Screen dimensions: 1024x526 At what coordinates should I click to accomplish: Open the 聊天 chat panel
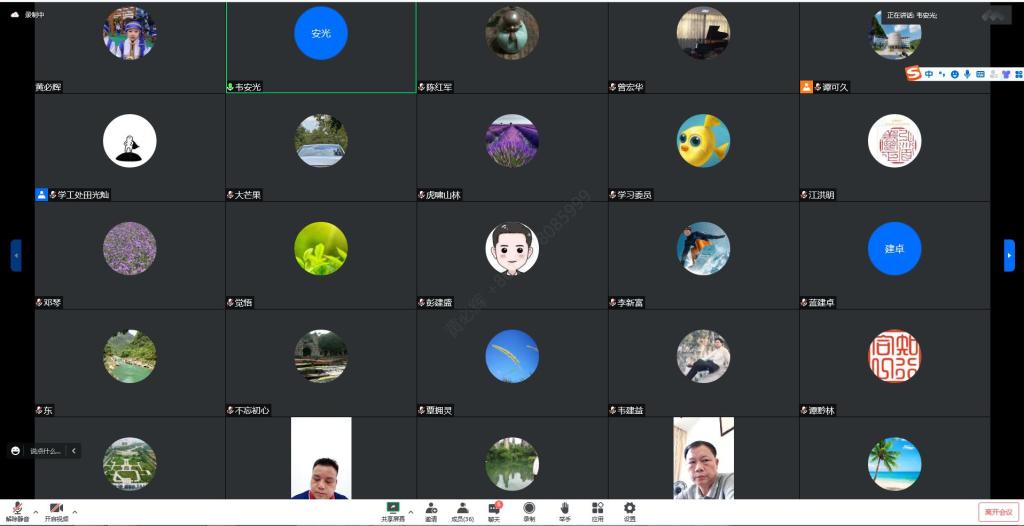[x=494, y=511]
